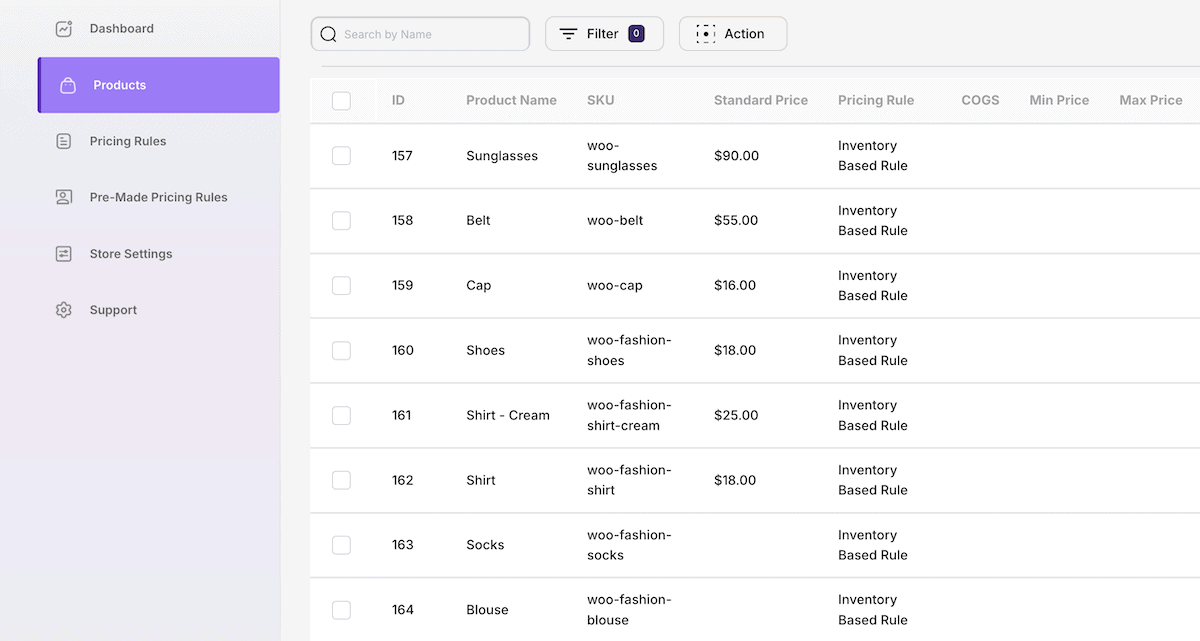This screenshot has height=641, width=1200.
Task: Click the Shirt - Cream product name
Action: click(508, 416)
